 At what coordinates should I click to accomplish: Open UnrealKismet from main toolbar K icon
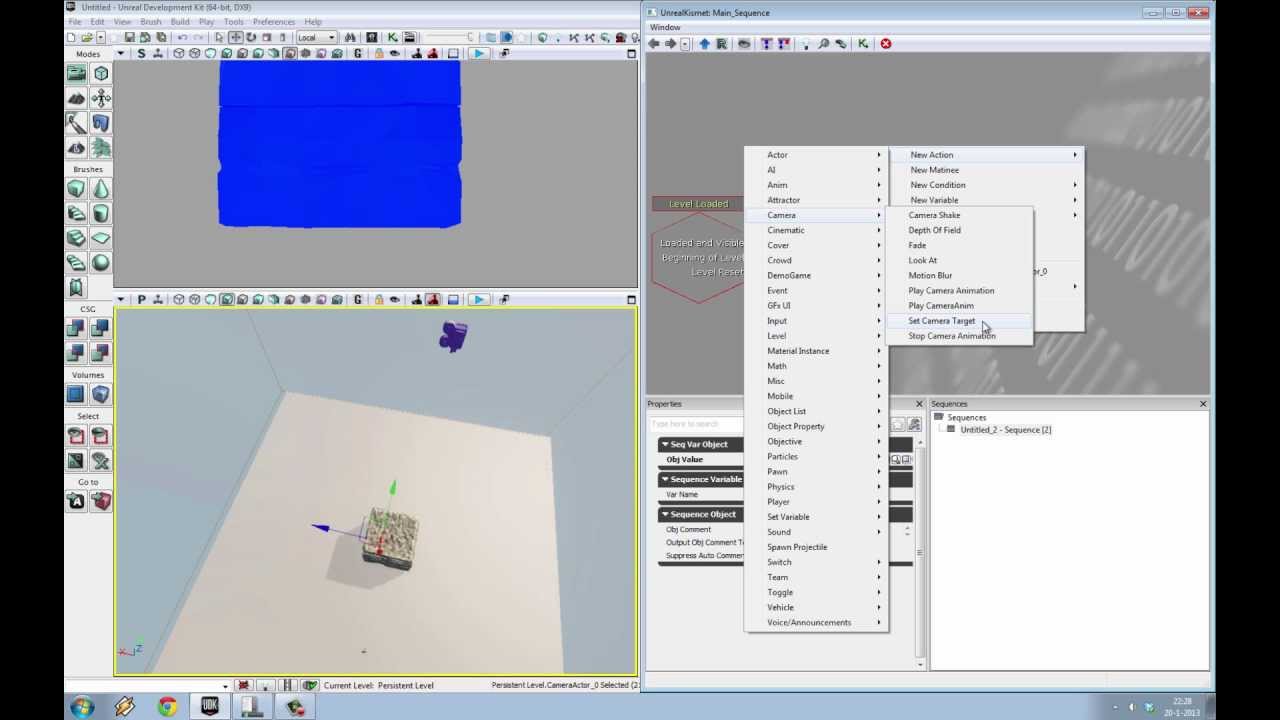(x=393, y=37)
